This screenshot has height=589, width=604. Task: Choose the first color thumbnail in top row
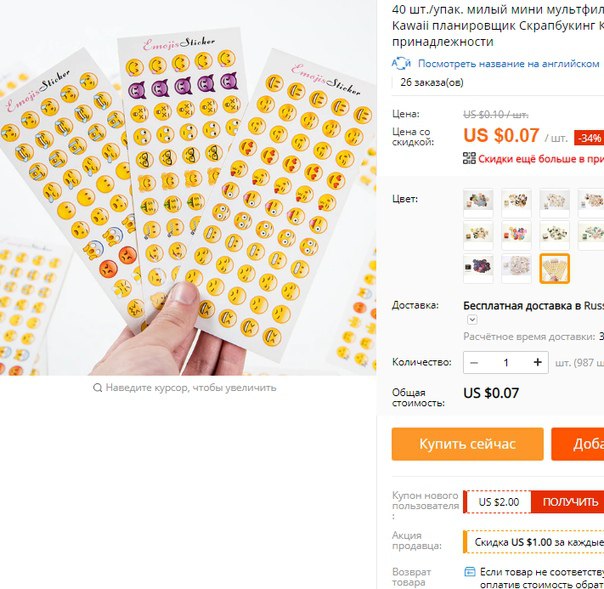[x=478, y=203]
